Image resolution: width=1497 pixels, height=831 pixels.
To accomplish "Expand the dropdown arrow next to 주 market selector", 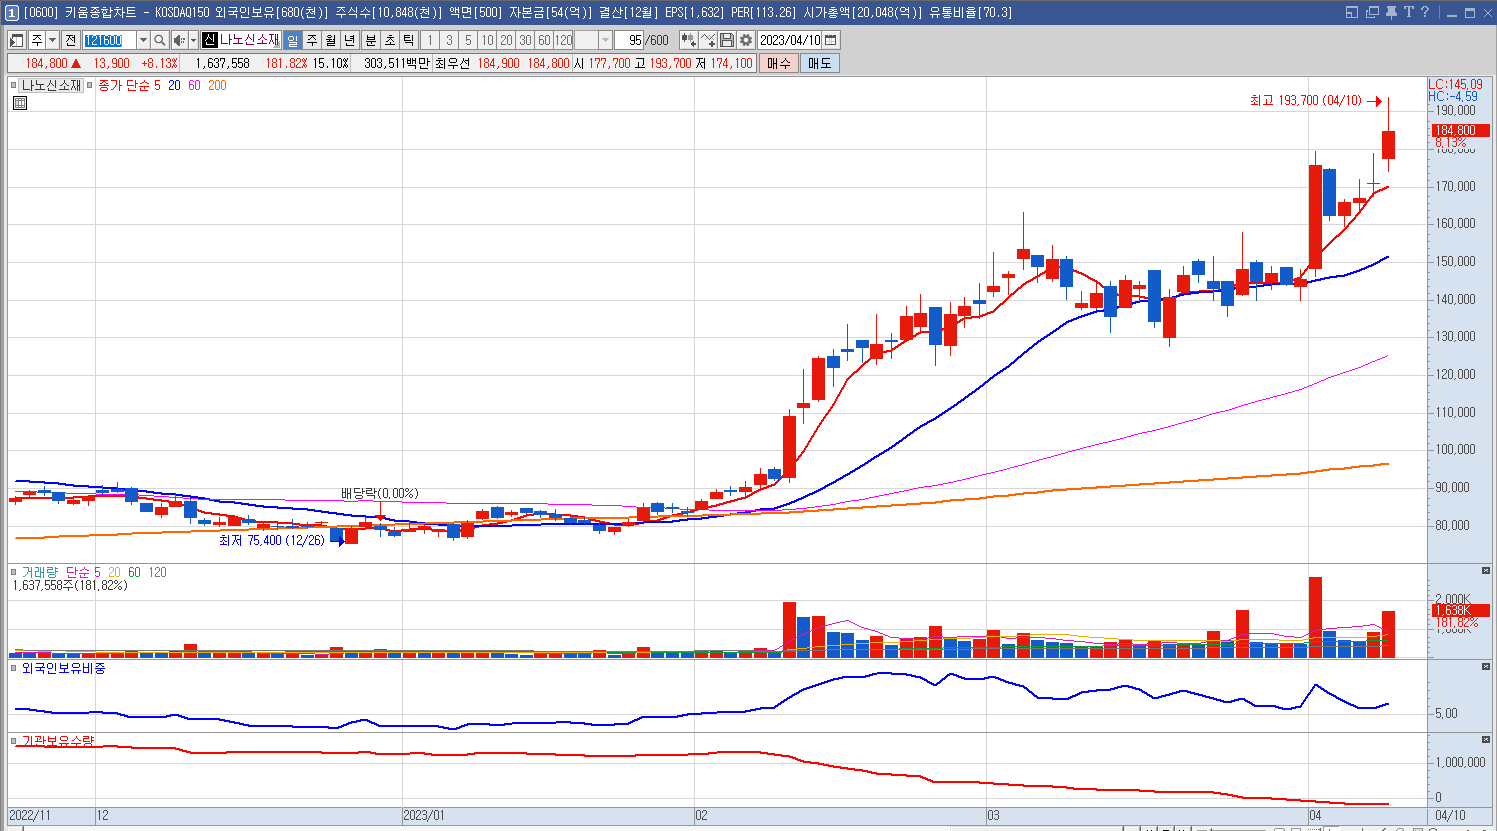I will (x=52, y=40).
